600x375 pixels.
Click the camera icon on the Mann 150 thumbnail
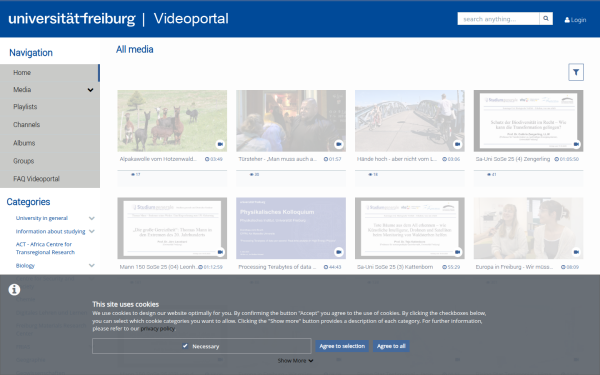(x=220, y=252)
